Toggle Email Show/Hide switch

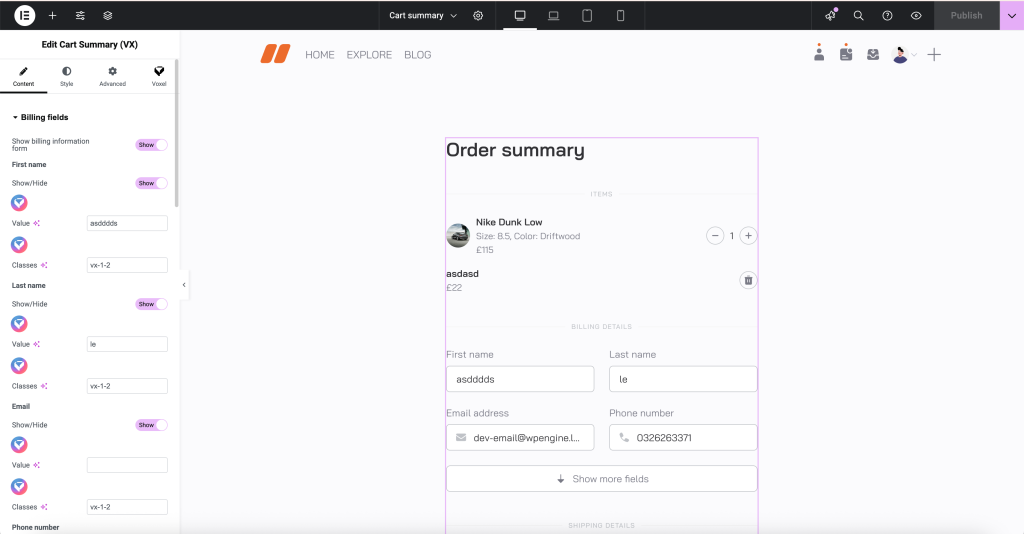(x=151, y=425)
